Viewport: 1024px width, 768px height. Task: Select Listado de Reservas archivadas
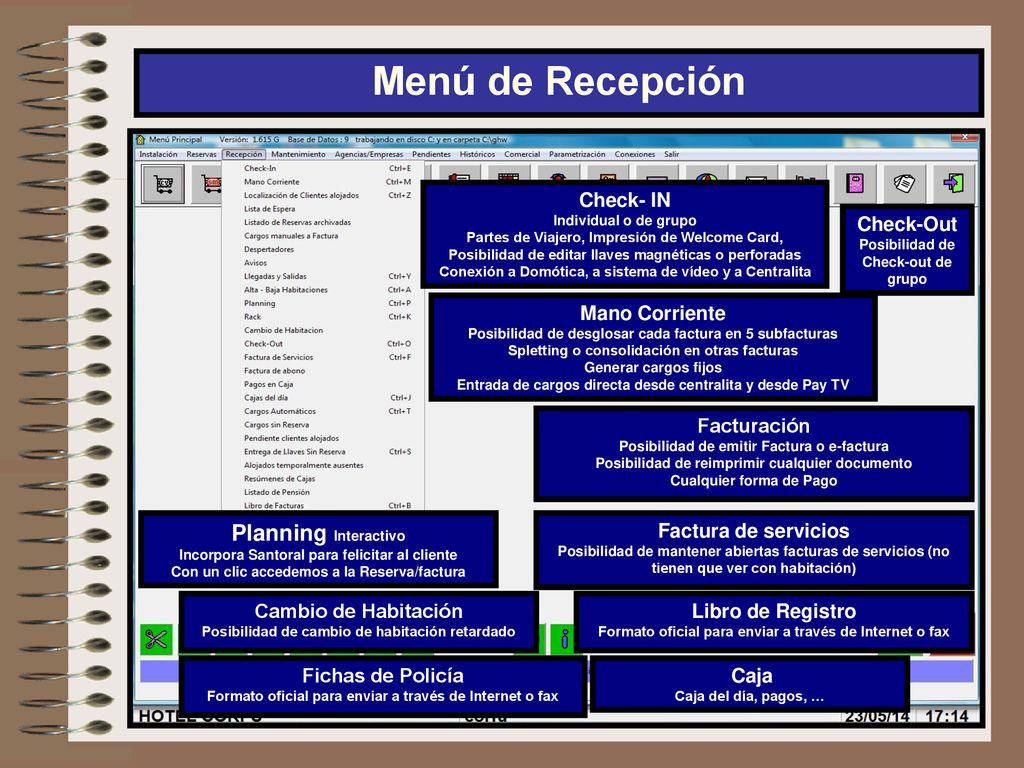point(323,223)
